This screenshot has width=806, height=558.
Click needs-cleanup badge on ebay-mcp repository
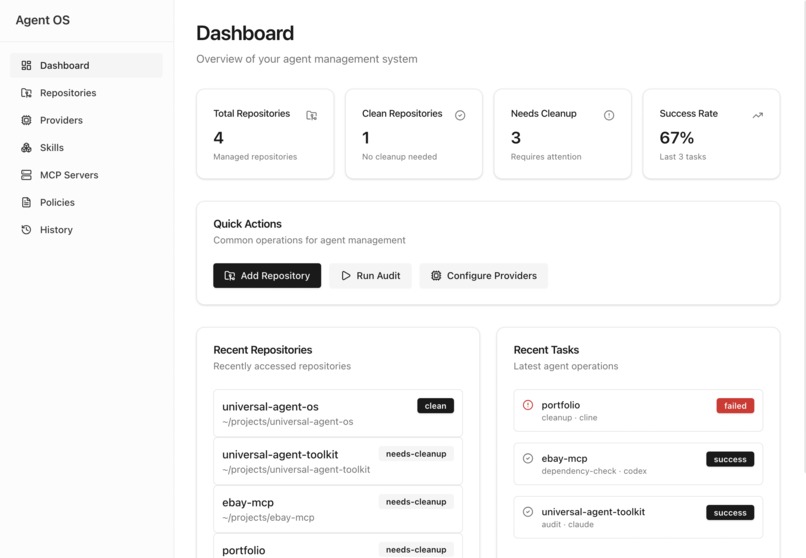pyautogui.click(x=416, y=501)
